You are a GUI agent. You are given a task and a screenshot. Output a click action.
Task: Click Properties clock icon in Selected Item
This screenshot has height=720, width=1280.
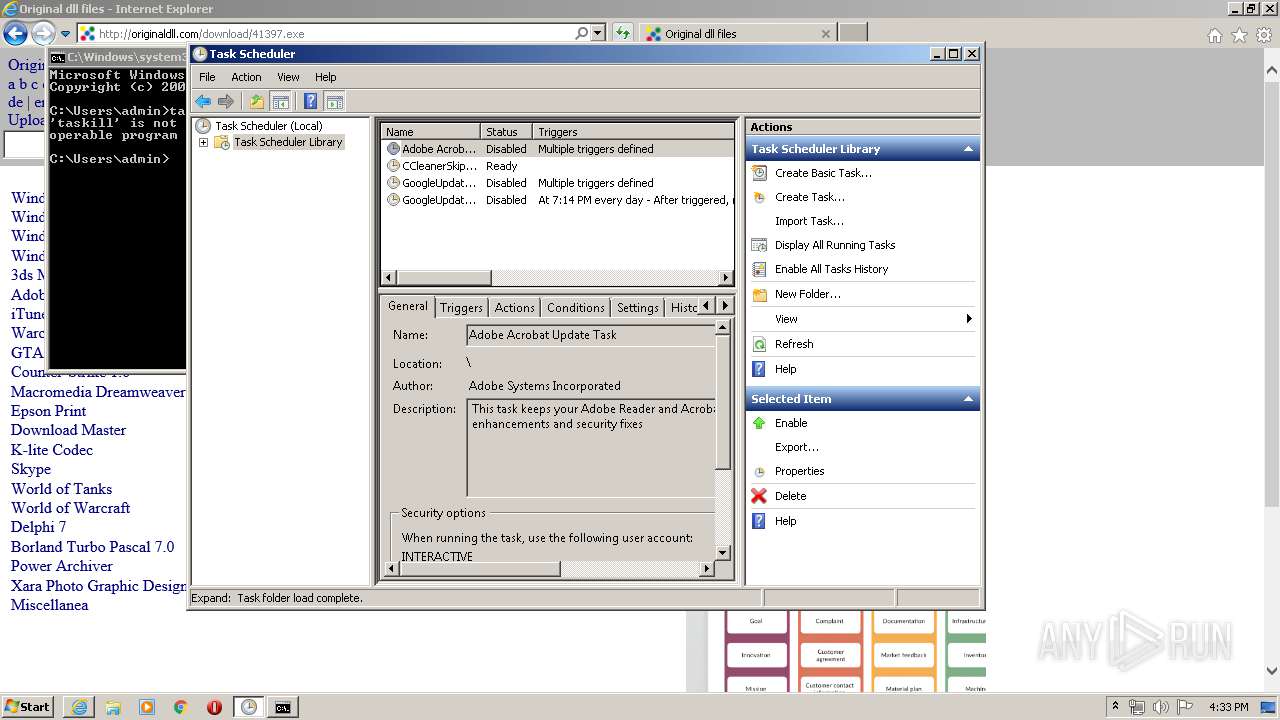(x=760, y=471)
